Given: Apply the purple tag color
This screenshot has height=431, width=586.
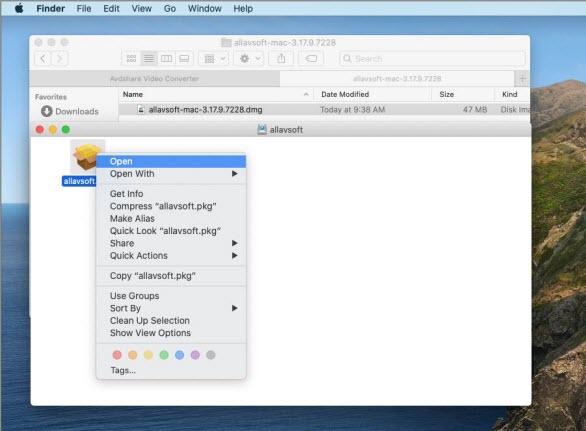Looking at the screenshot, I should [195, 355].
